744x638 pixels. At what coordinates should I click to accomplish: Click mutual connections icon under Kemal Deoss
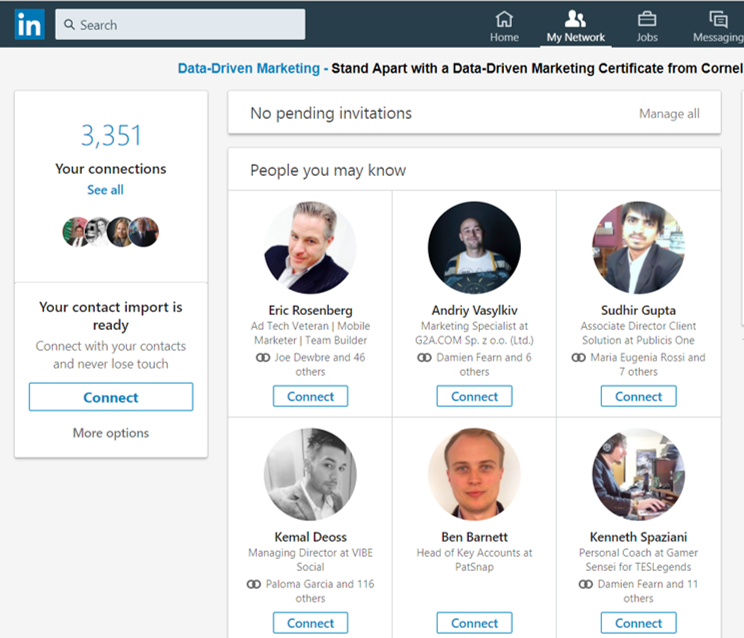point(254,584)
